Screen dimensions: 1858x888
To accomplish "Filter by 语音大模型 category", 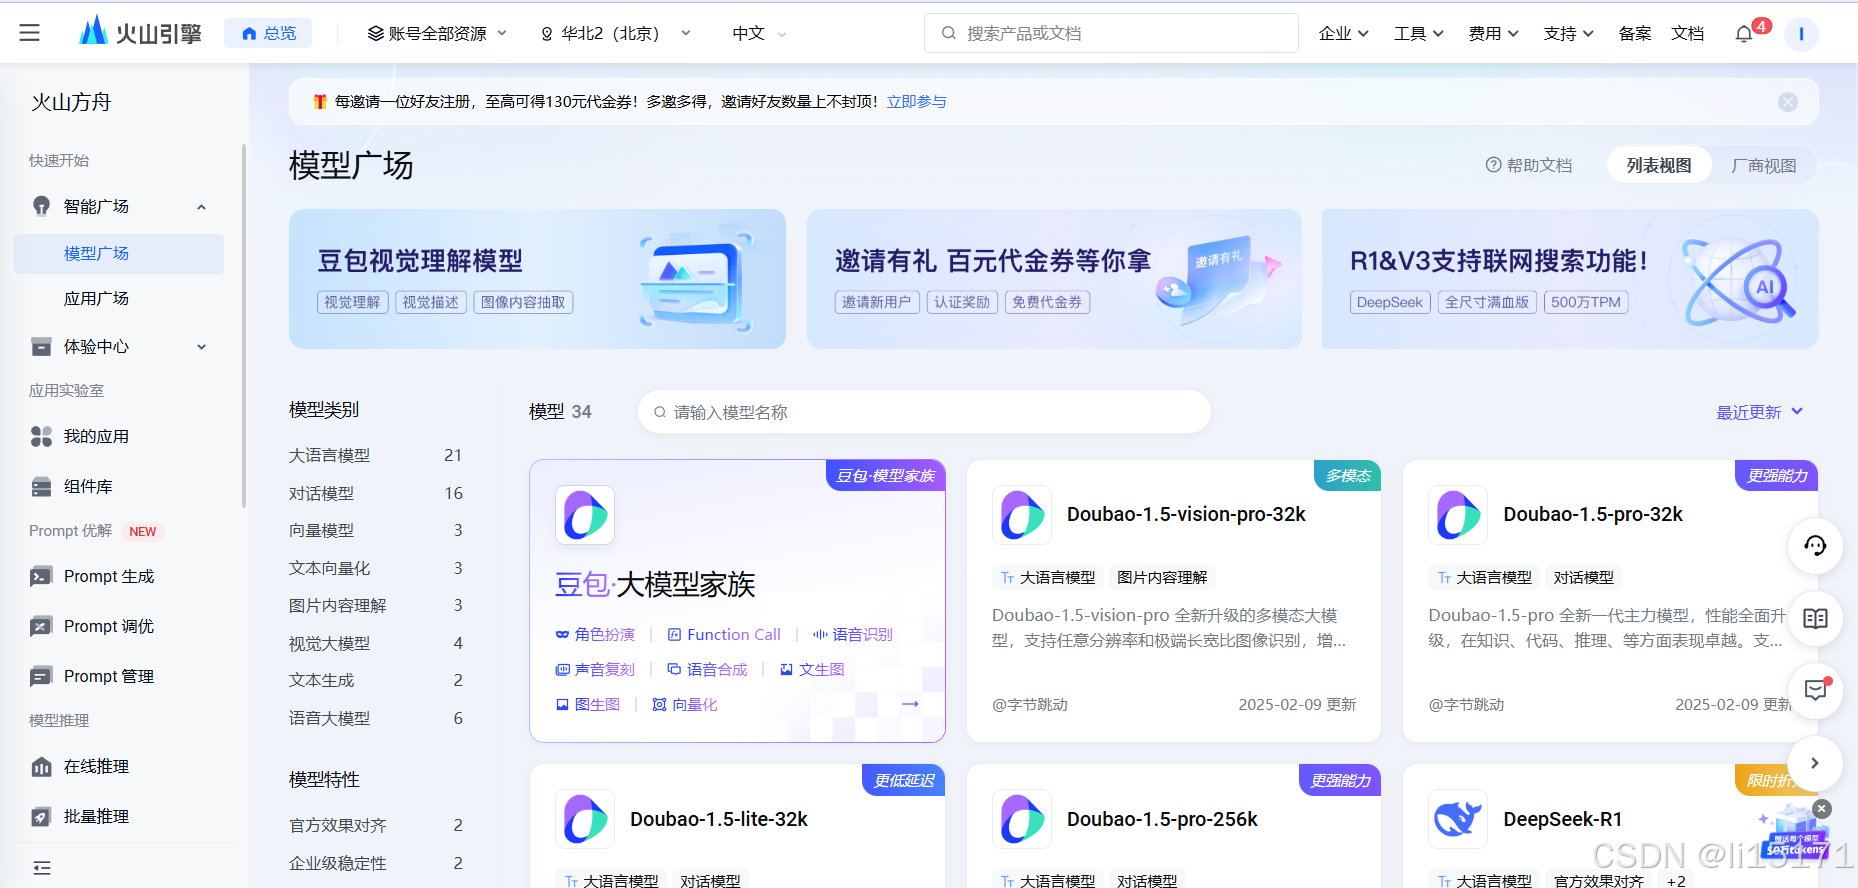I will pos(376,718).
